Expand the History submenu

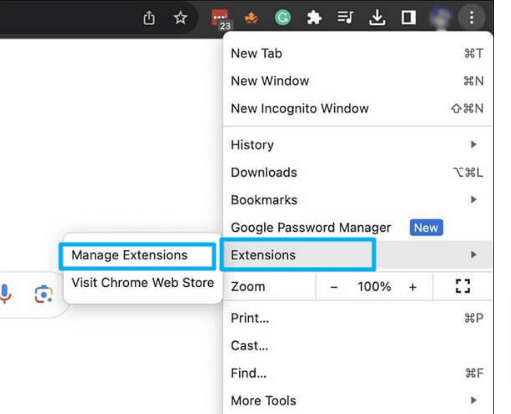[358, 145]
